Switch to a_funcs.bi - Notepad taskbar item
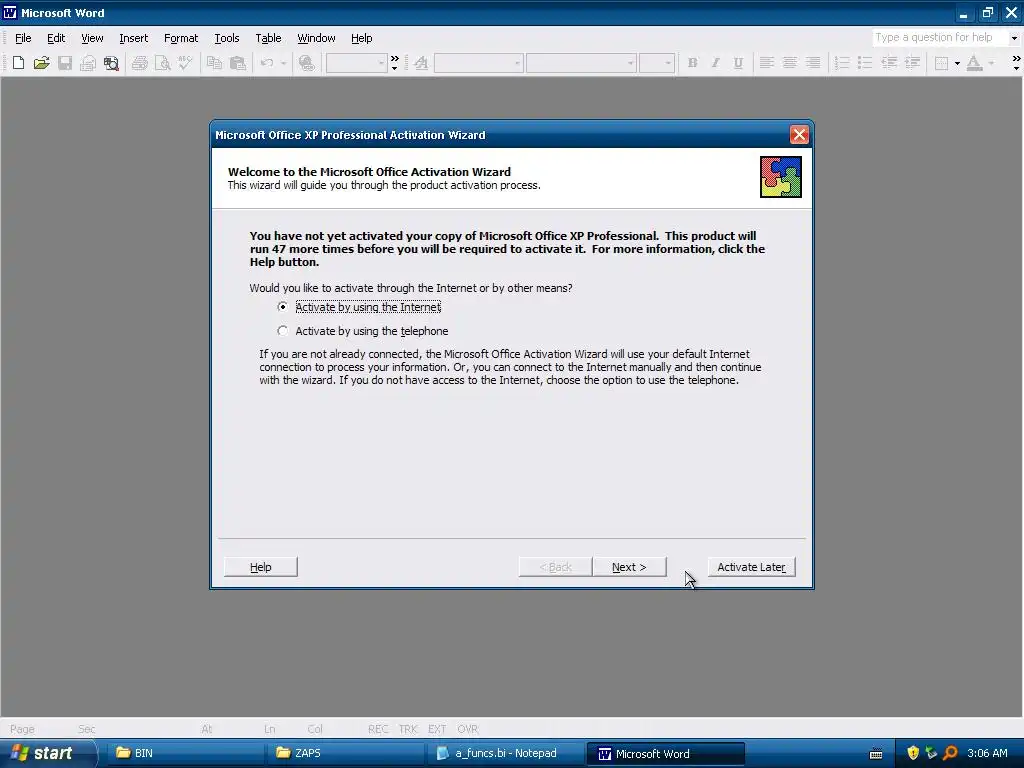Image resolution: width=1024 pixels, height=768 pixels. 505,753
